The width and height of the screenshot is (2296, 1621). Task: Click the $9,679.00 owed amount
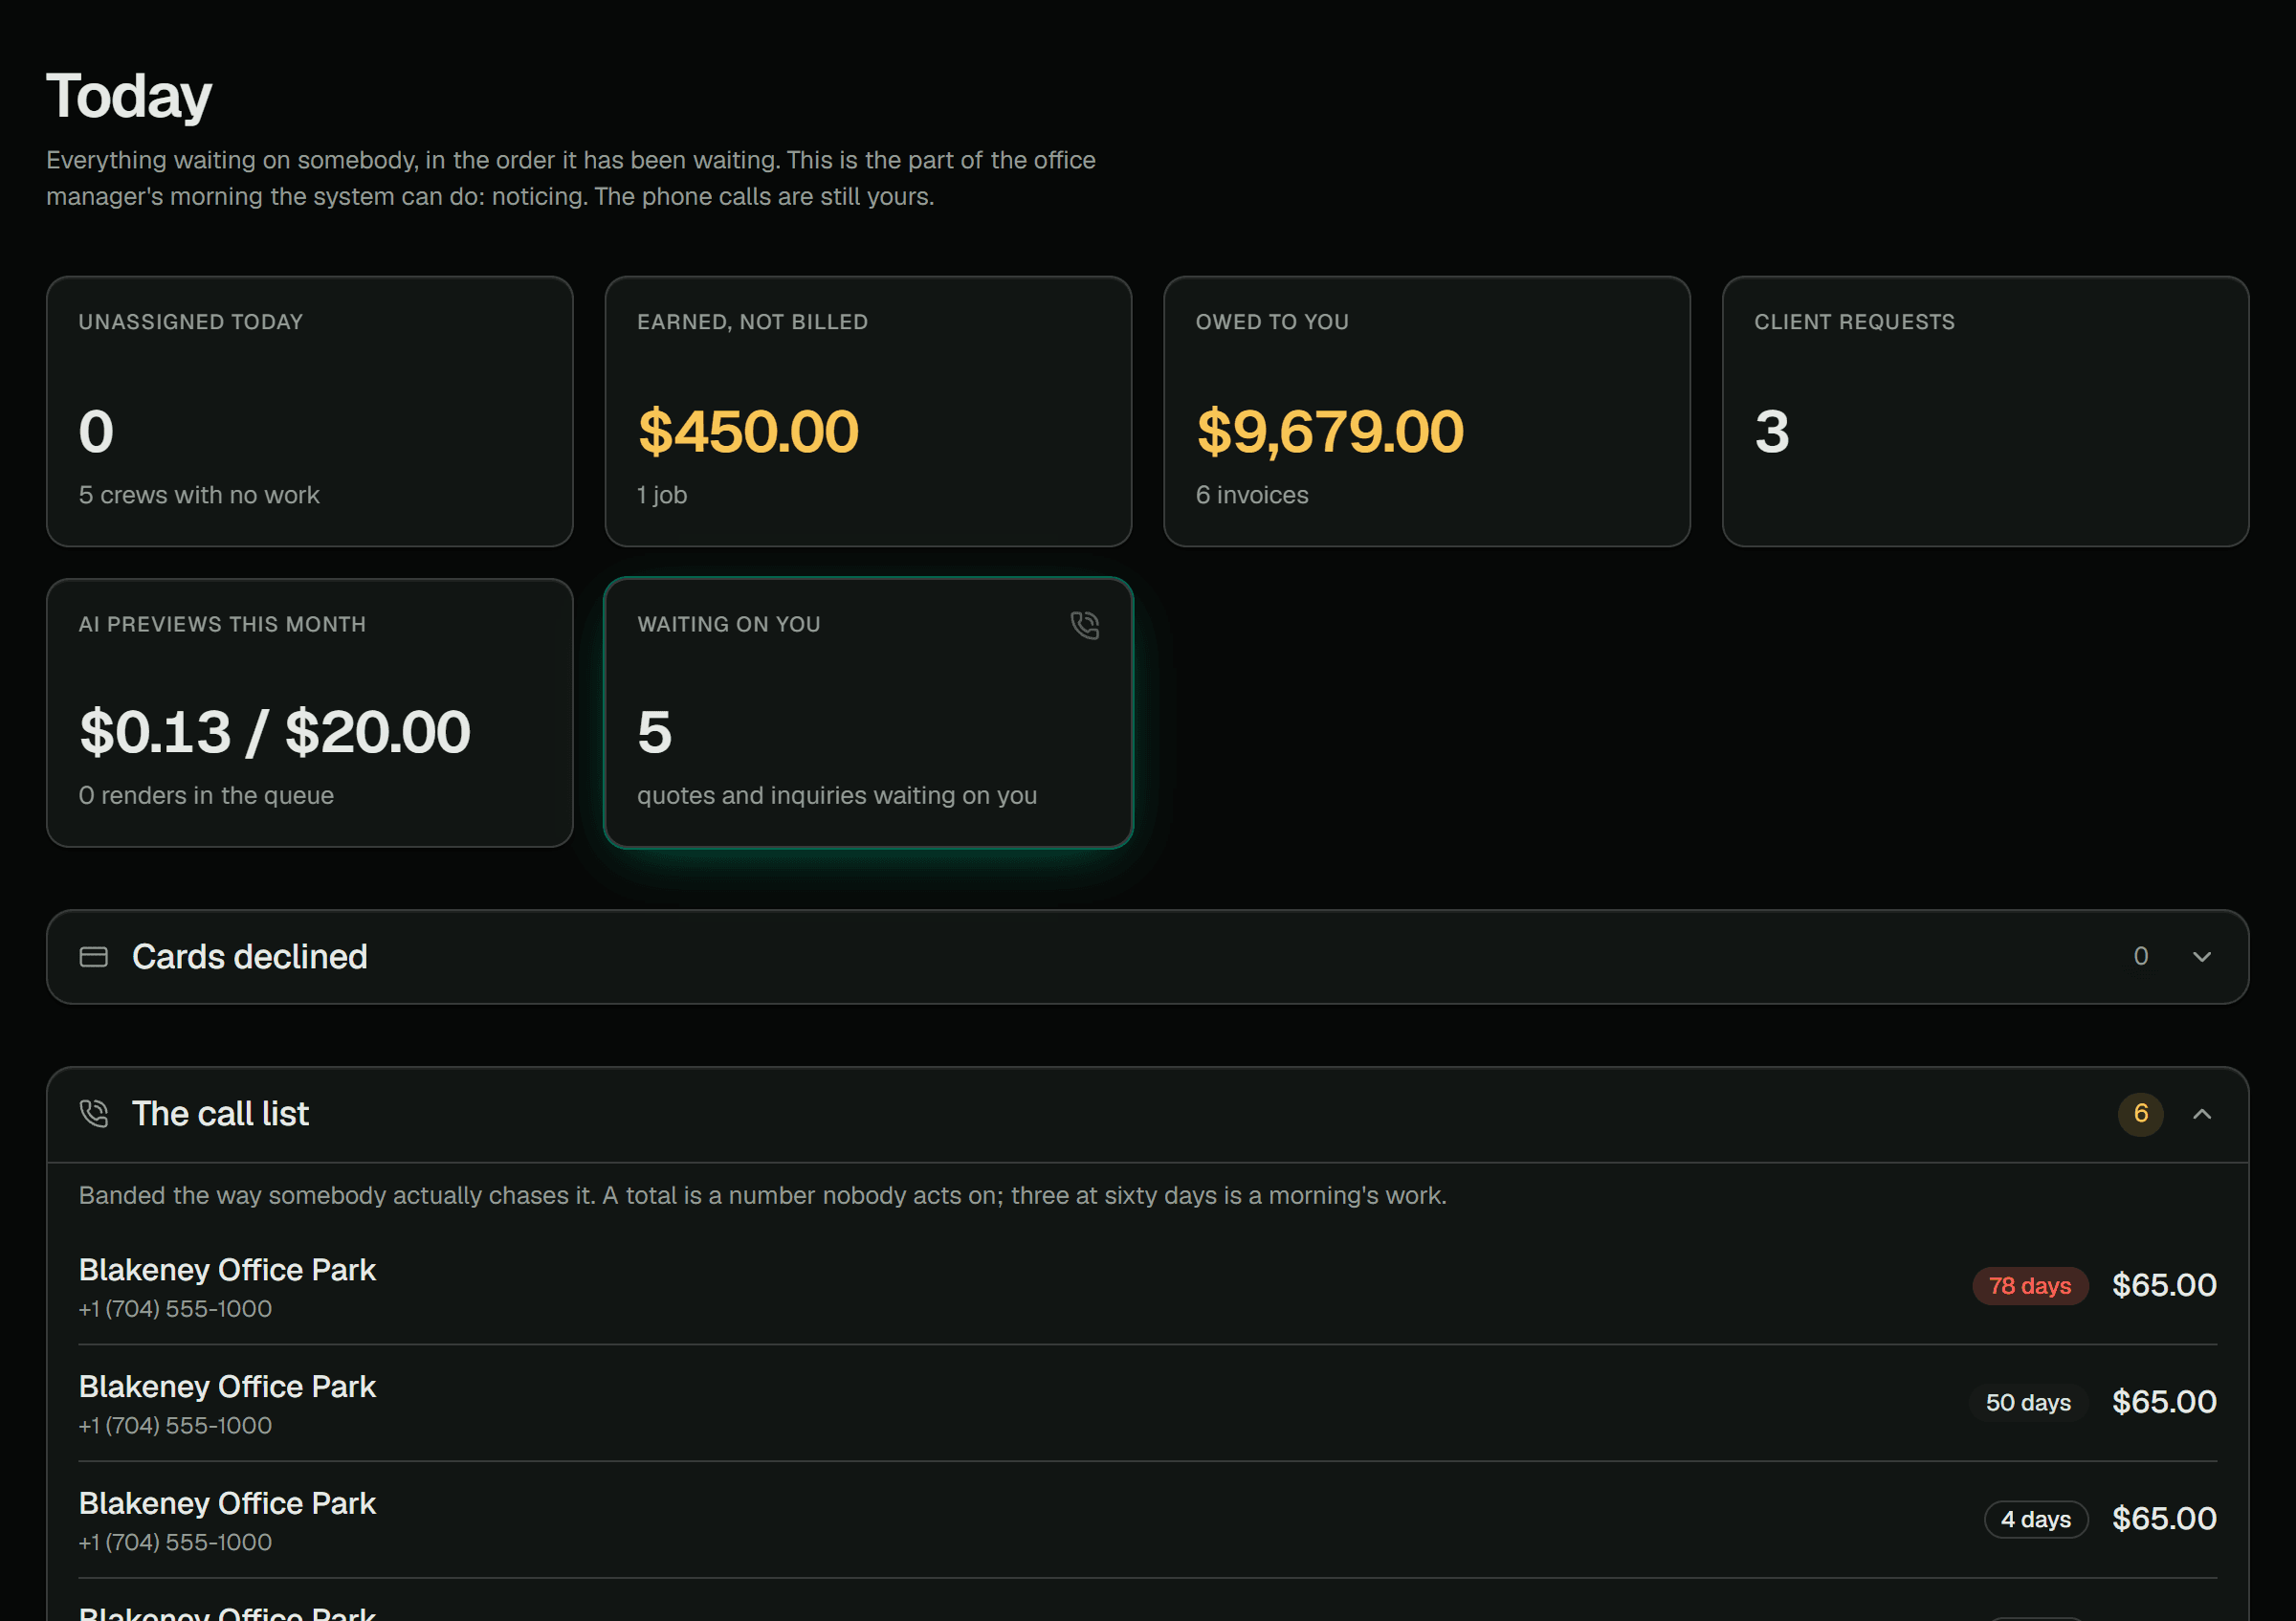pyautogui.click(x=1330, y=432)
